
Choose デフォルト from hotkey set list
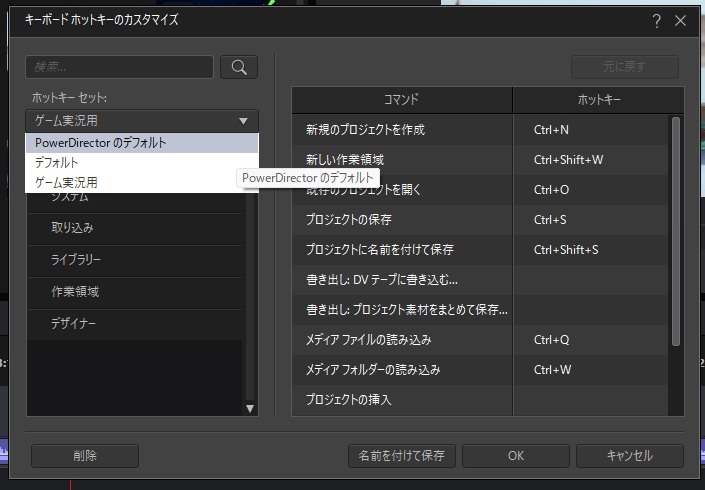[142, 163]
